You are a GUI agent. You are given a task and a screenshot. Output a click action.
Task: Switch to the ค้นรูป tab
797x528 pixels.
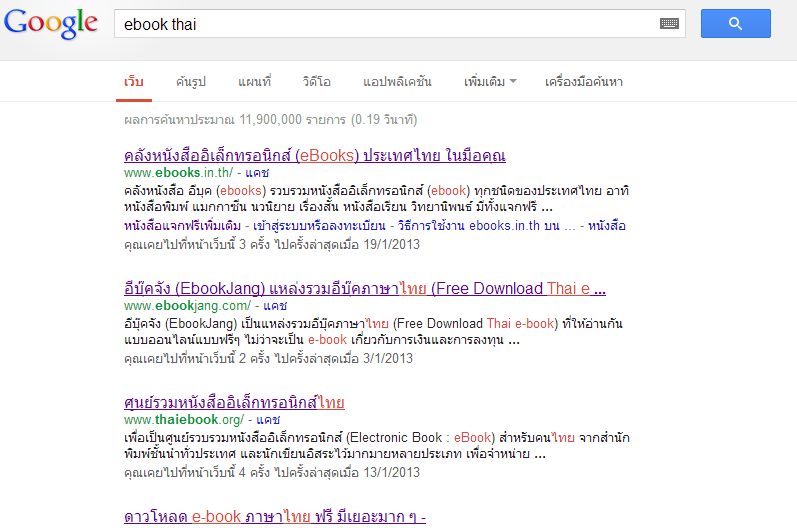click(191, 82)
